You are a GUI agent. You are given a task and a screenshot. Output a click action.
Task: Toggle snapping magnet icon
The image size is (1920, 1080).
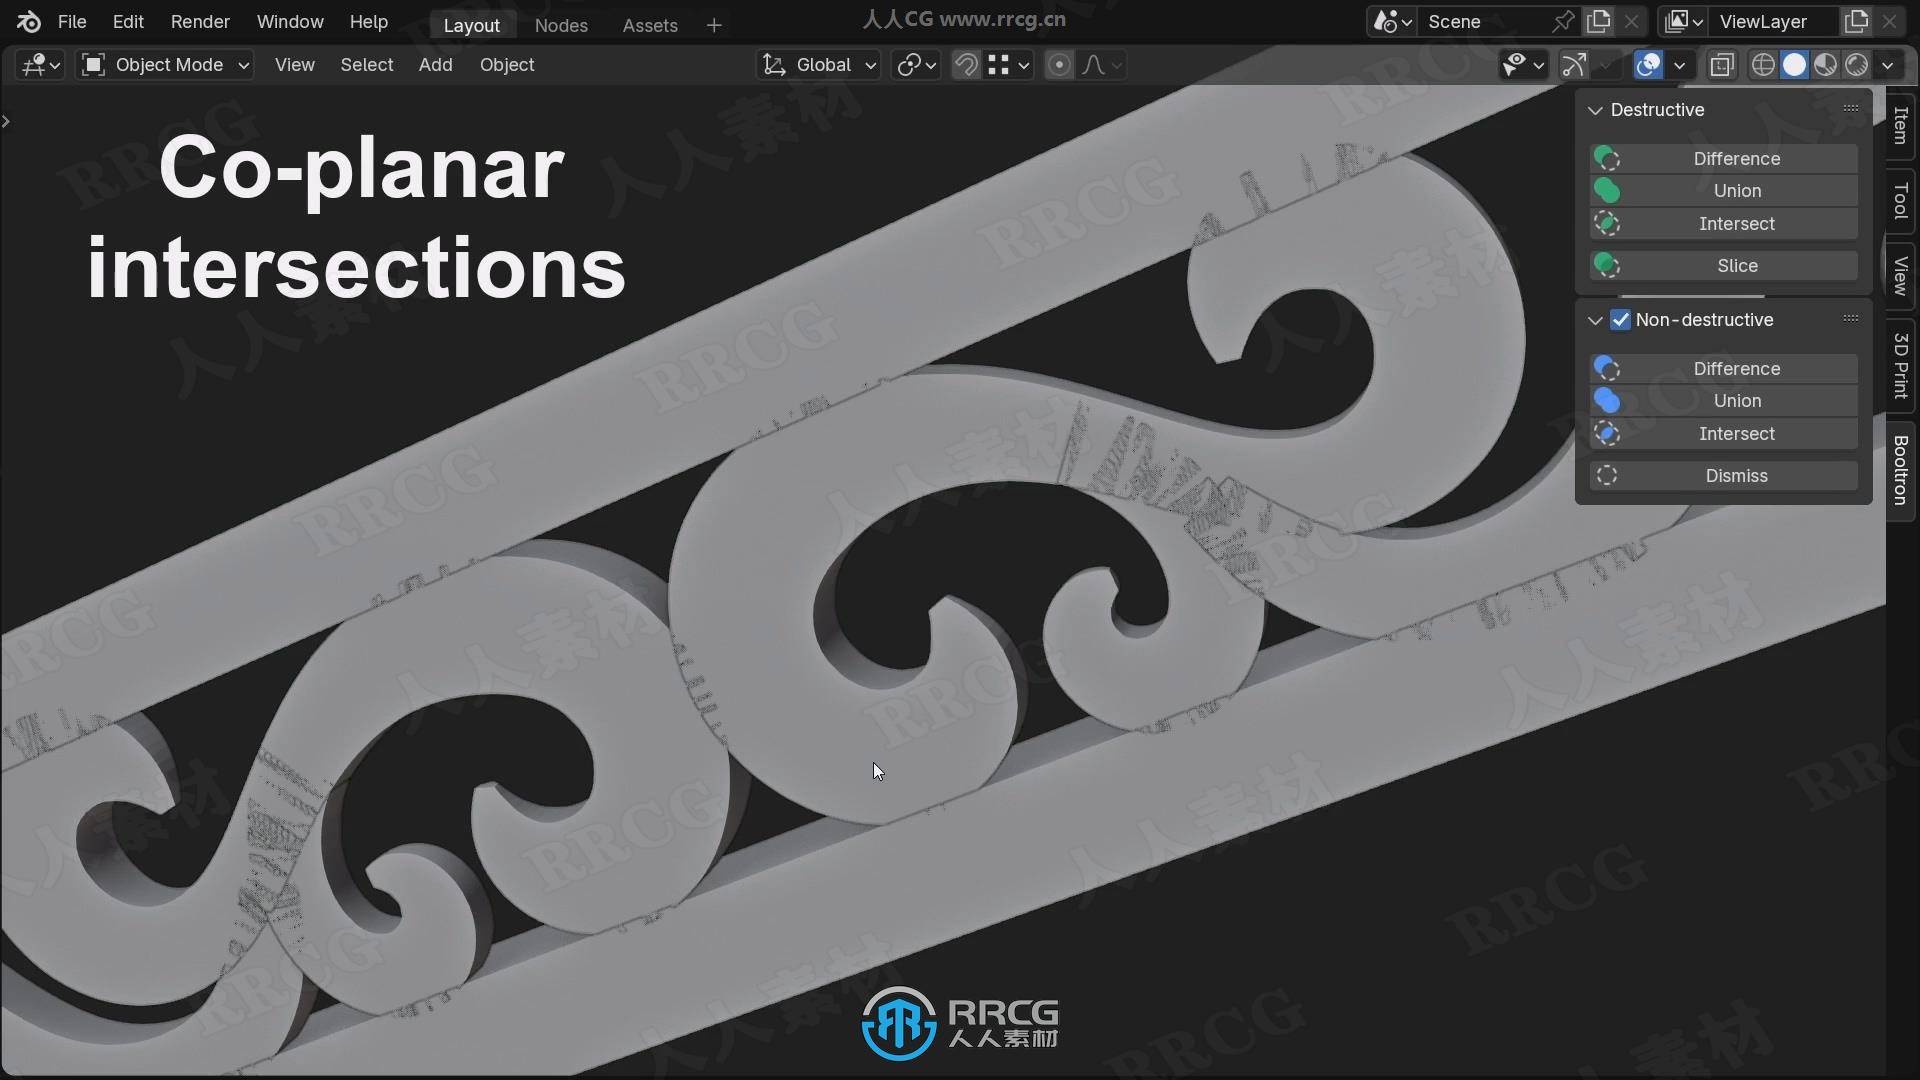point(966,65)
